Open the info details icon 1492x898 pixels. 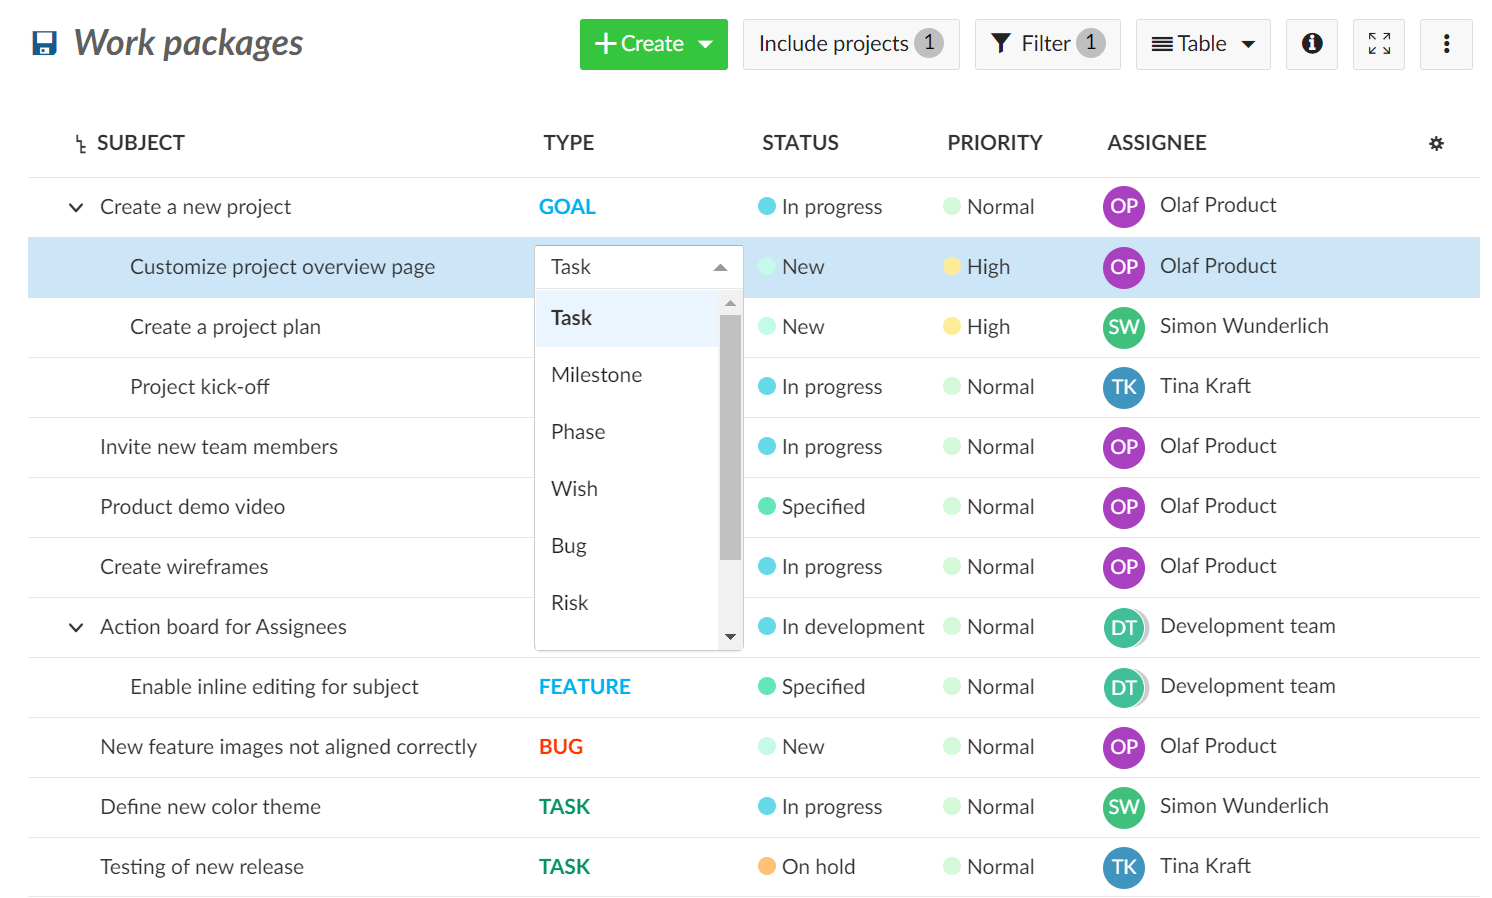click(1311, 44)
